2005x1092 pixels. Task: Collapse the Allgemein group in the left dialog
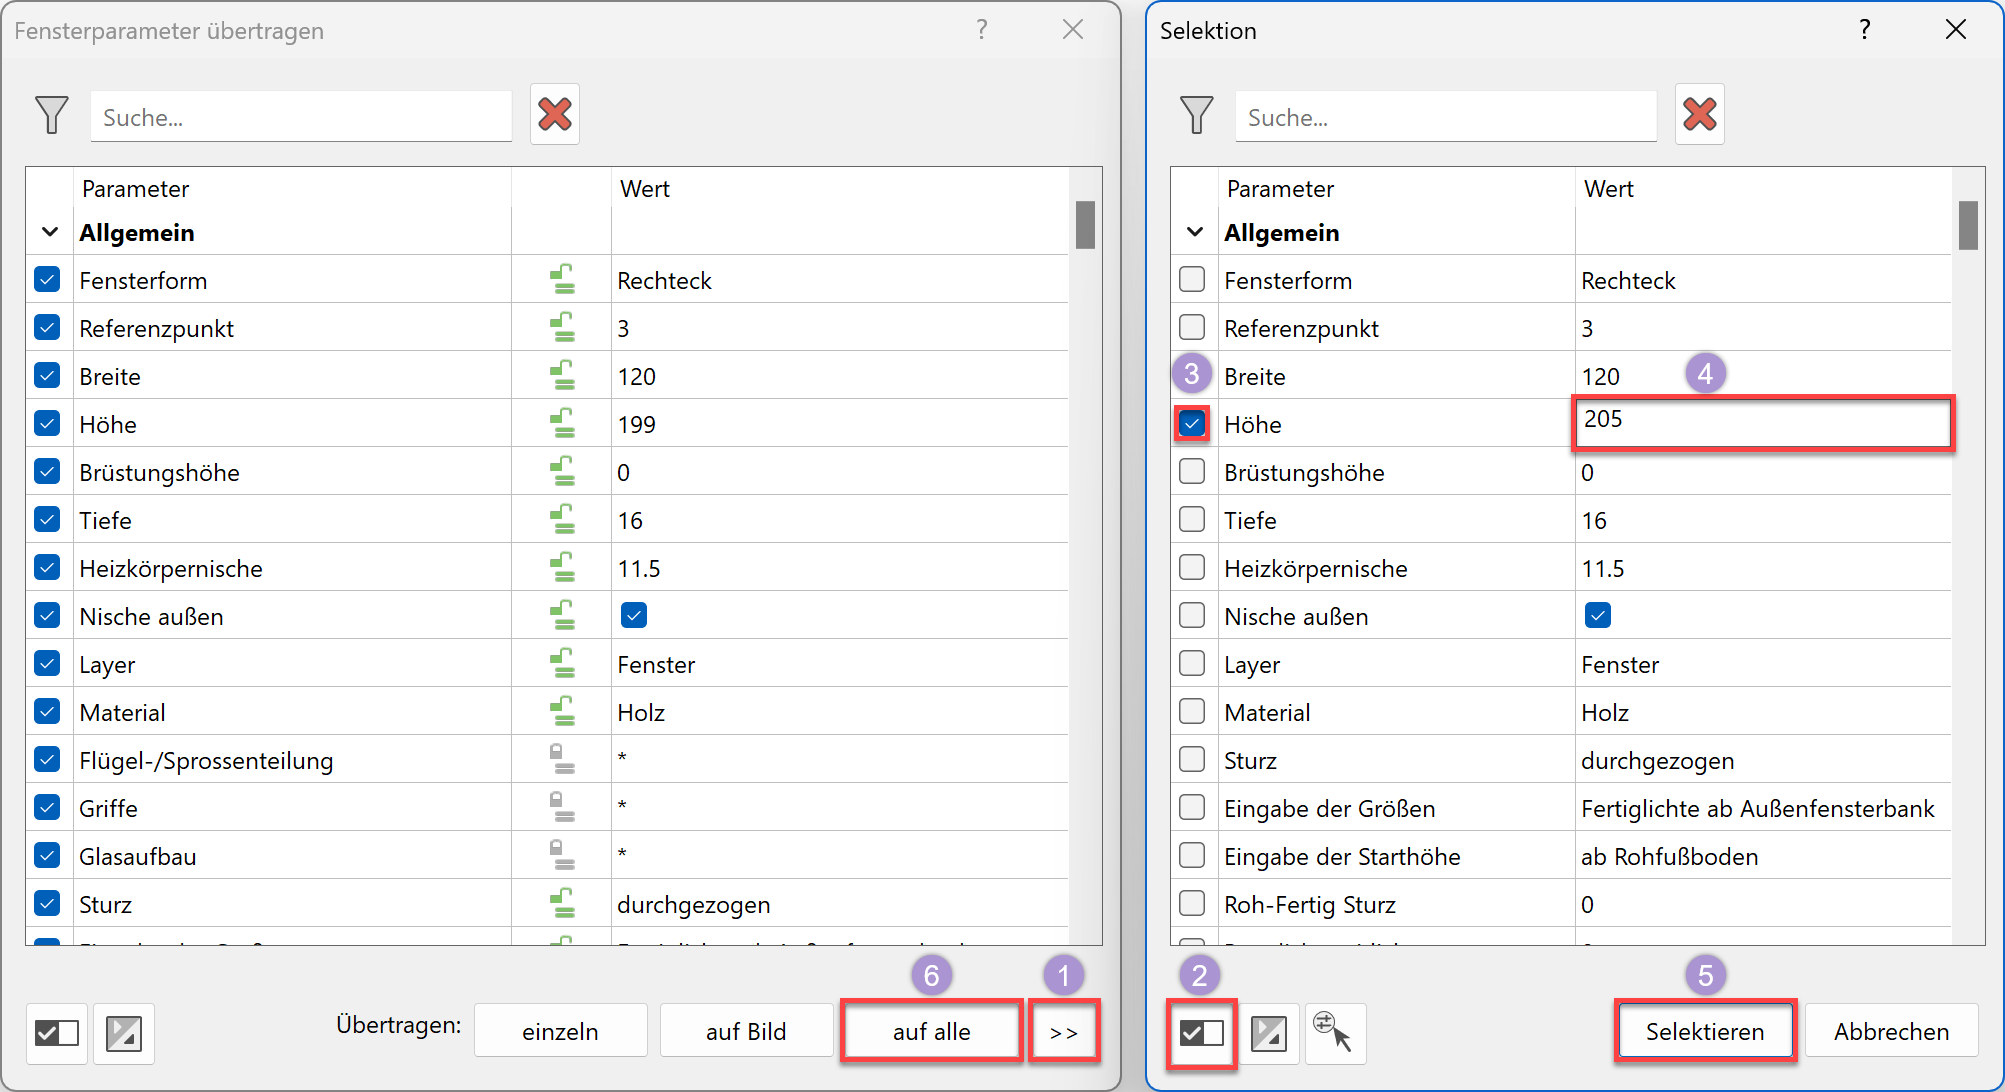[x=49, y=231]
